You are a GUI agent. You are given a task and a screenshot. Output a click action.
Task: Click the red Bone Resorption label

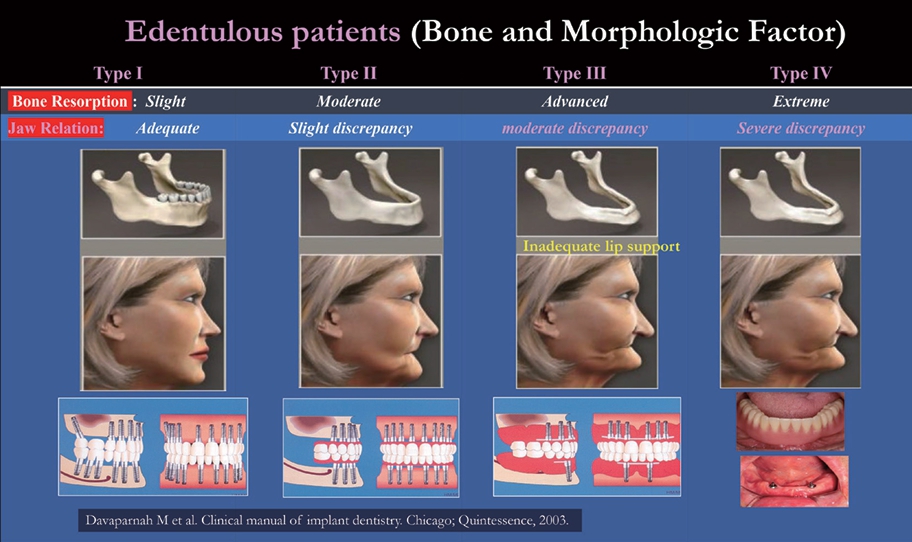click(x=69, y=101)
